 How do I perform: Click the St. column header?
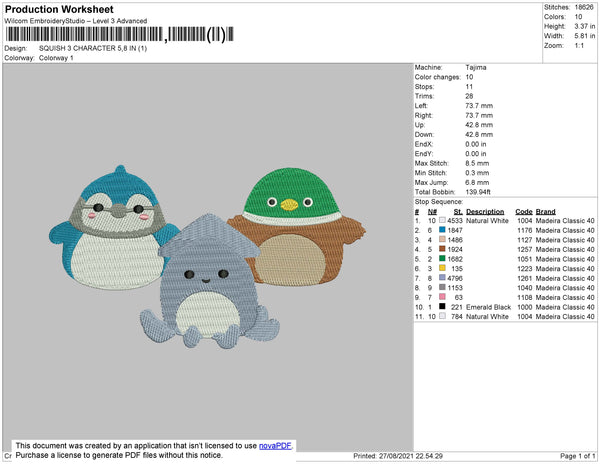tap(458, 212)
